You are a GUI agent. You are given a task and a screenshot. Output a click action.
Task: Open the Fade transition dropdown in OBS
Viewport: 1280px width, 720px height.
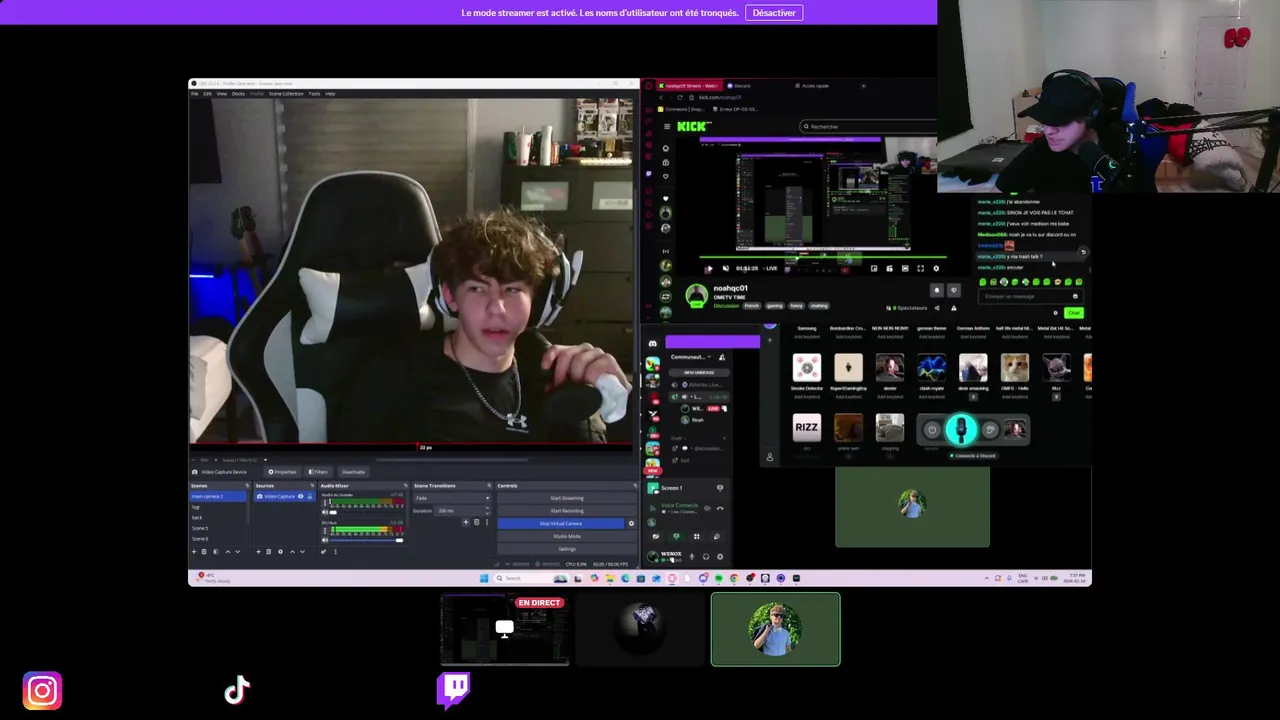[452, 498]
